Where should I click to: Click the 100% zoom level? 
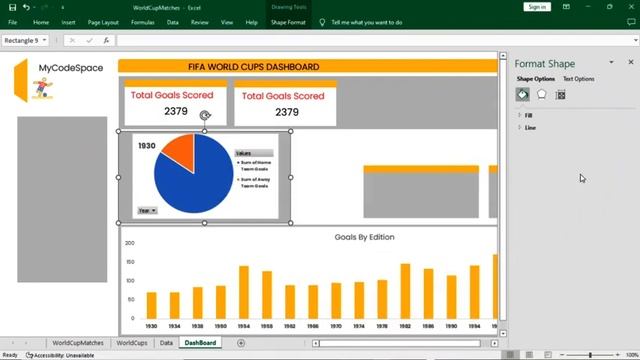point(631,355)
